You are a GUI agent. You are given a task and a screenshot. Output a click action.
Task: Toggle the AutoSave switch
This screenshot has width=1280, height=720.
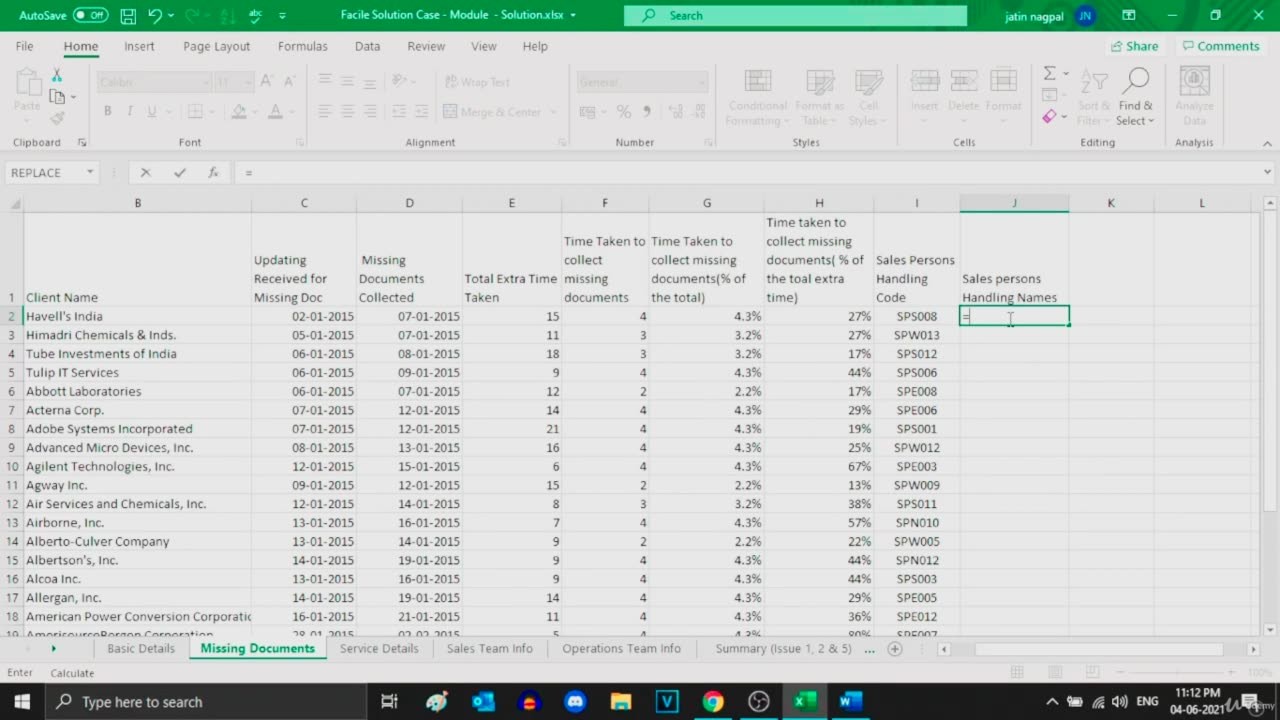click(x=90, y=15)
